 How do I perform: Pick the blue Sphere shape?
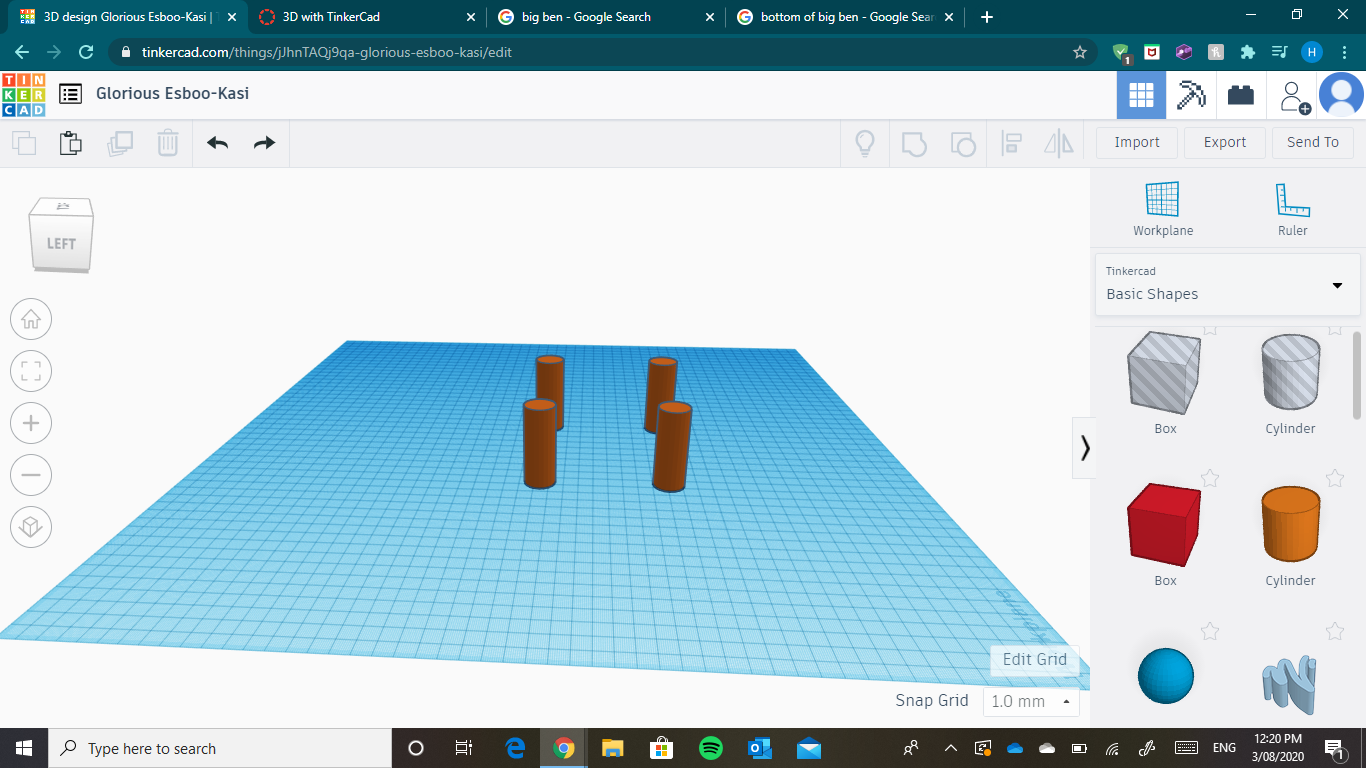point(1166,675)
